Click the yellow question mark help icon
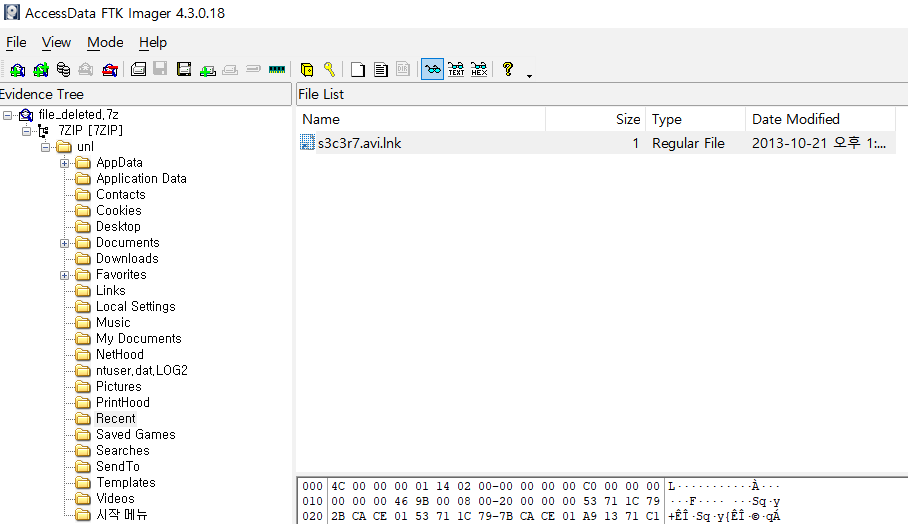908x524 pixels. [508, 69]
